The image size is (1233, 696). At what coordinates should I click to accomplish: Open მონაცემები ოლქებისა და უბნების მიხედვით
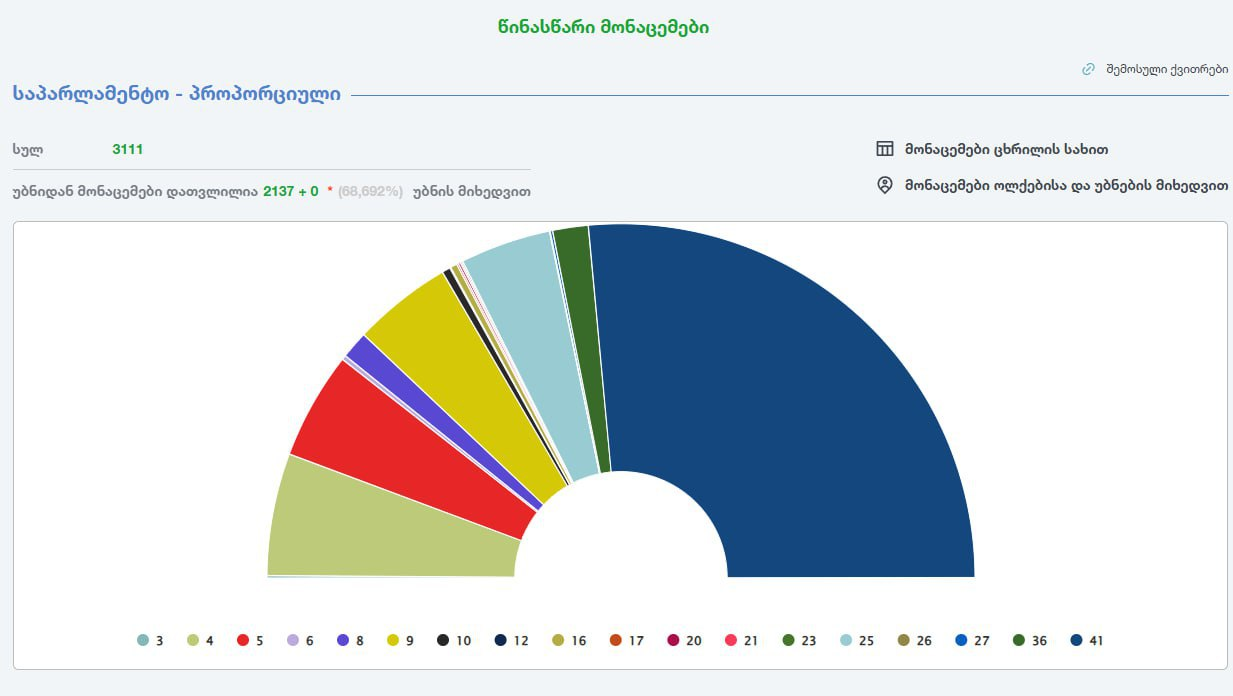pyautogui.click(x=1066, y=185)
